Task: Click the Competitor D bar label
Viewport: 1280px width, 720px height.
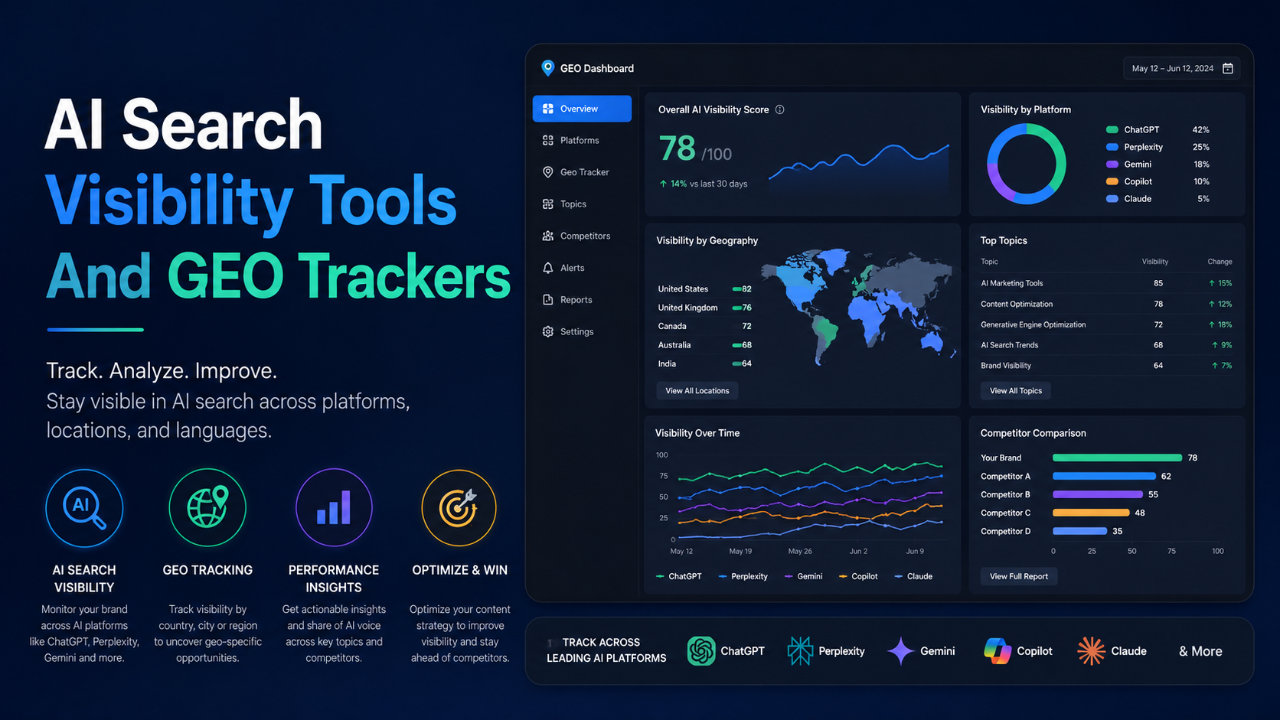Action: [x=1005, y=531]
